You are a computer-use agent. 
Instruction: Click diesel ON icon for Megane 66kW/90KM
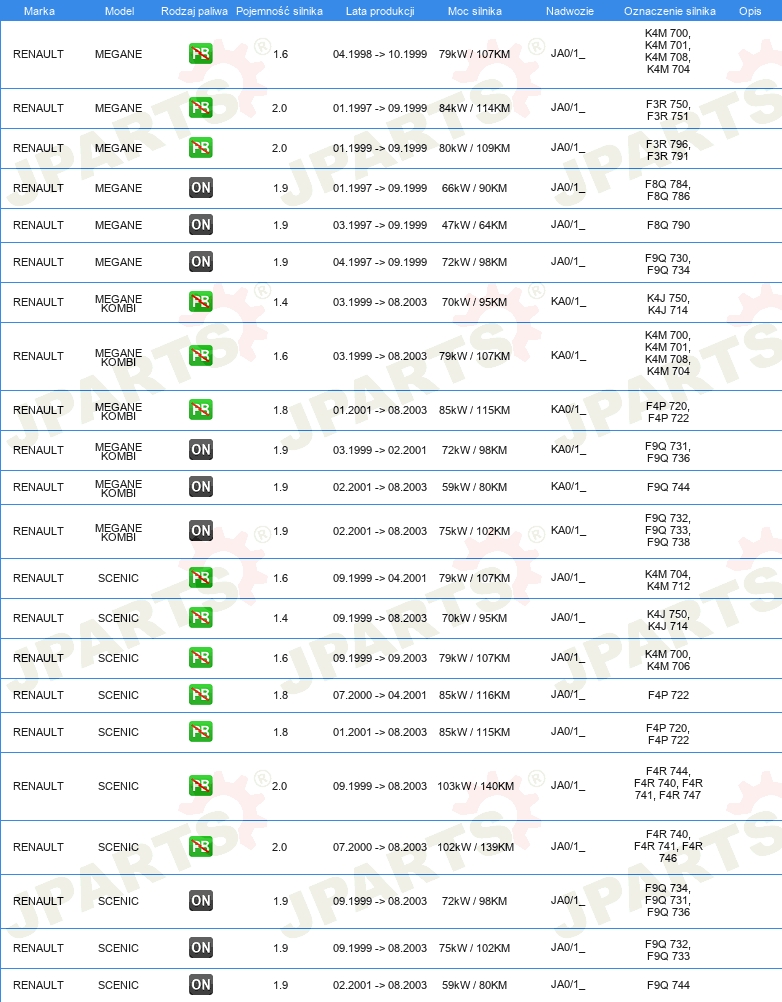click(x=201, y=187)
